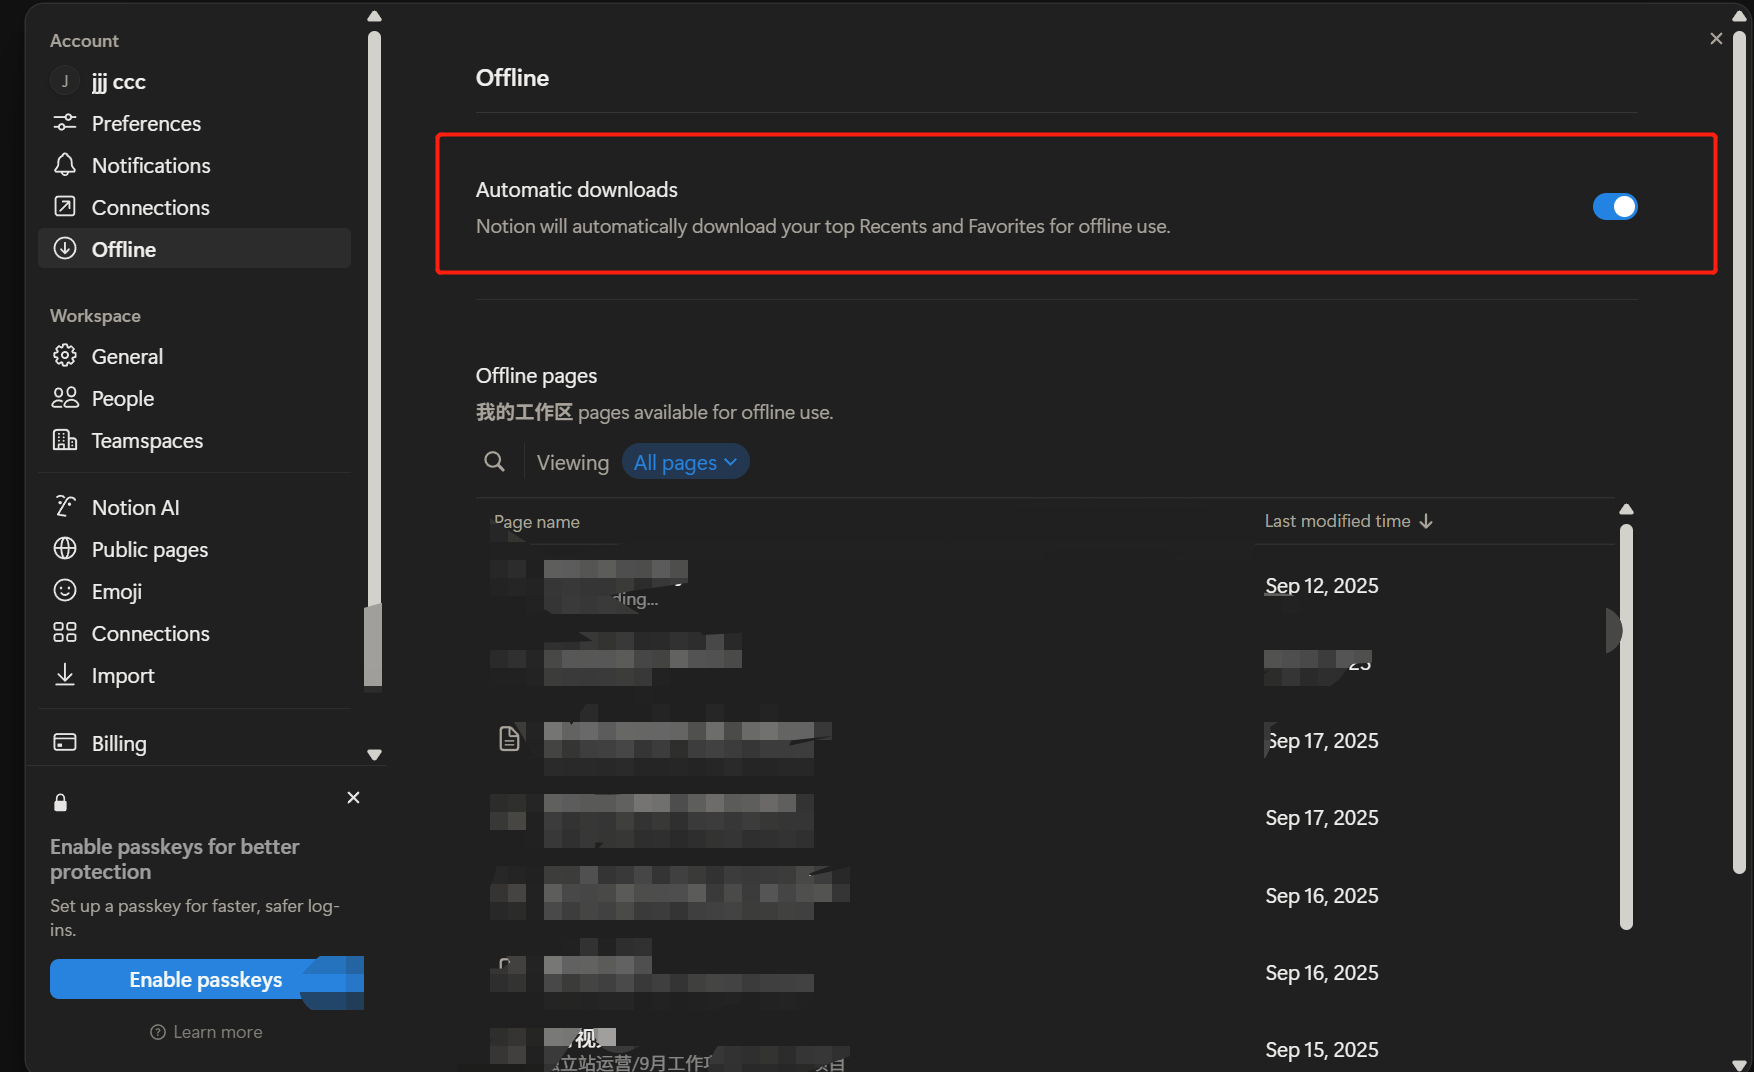Click the Notifications bell icon

(65, 165)
